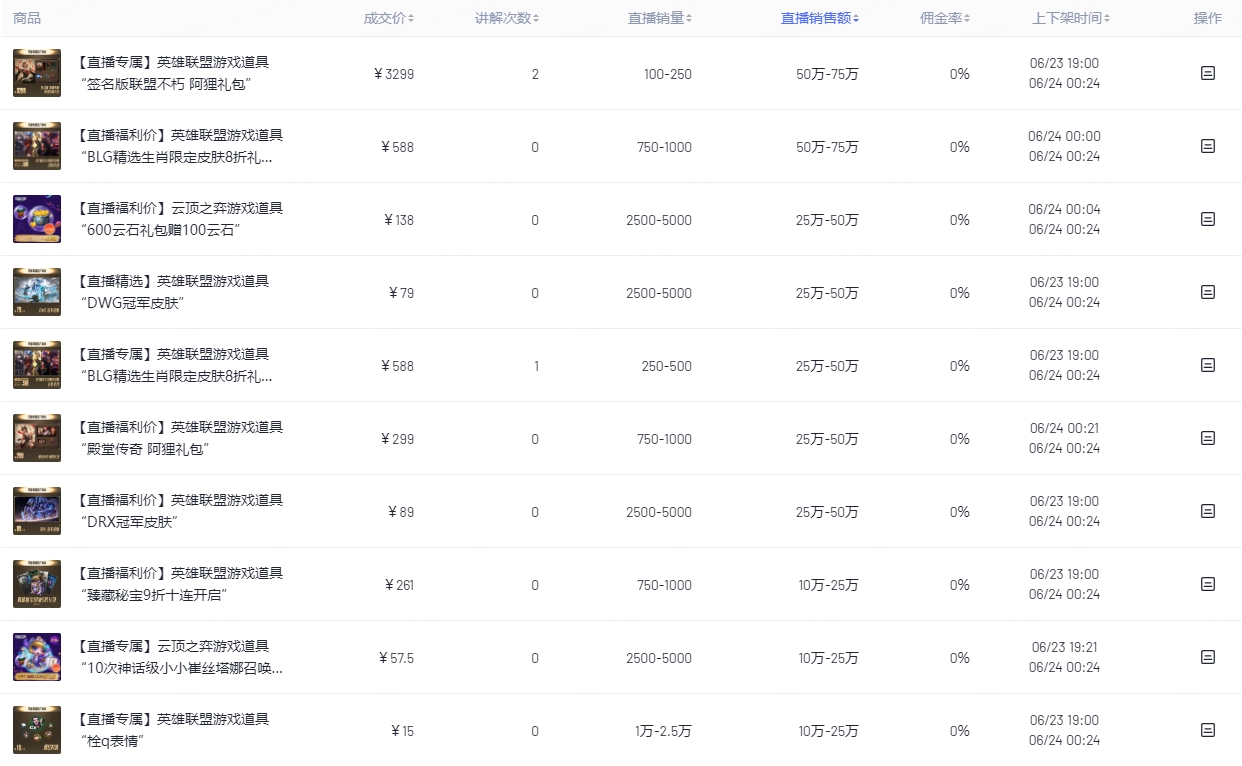The height and width of the screenshot is (766, 1242).
Task: Open details icon for 栓q表情 row
Action: pos(1207,730)
